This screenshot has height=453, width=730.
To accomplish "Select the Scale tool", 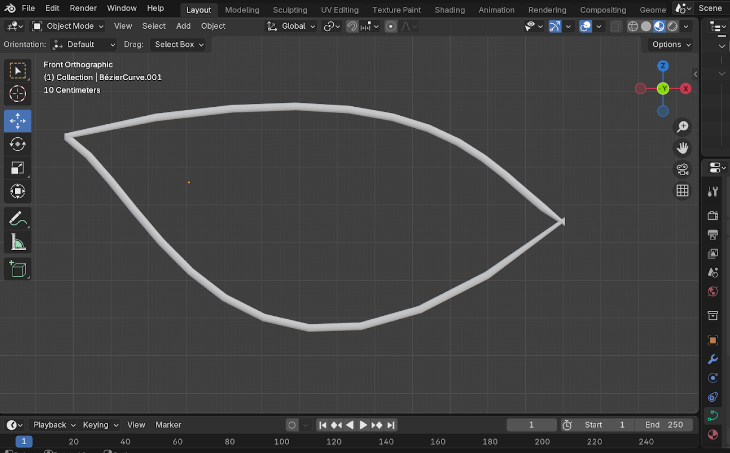I will point(18,168).
